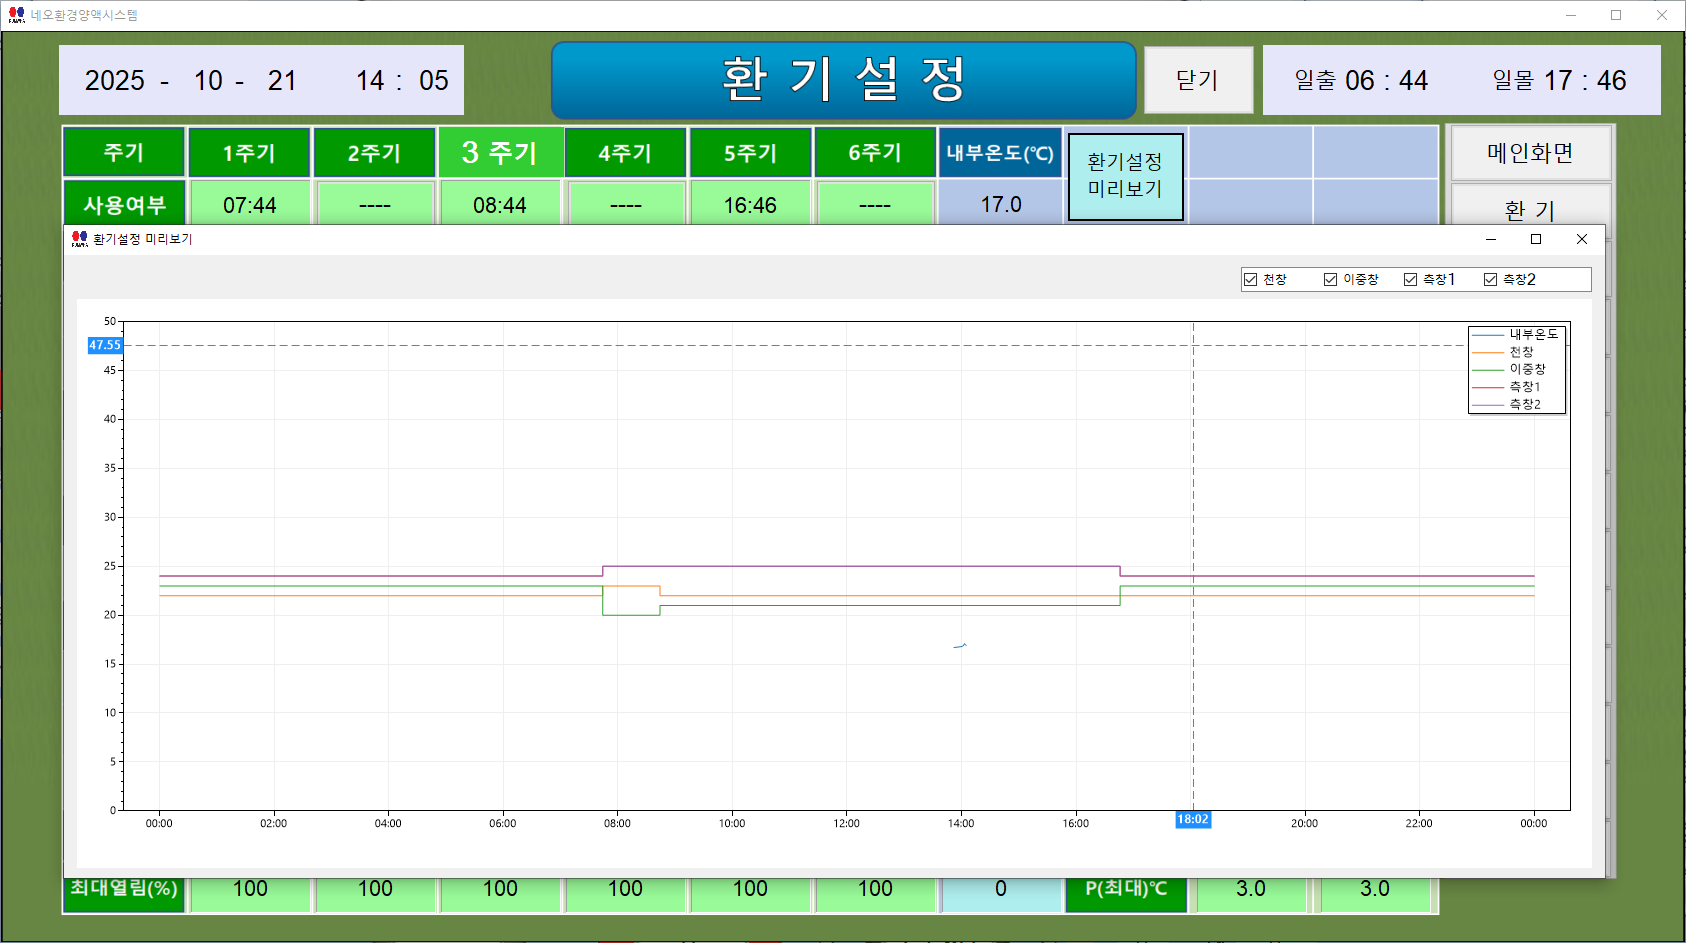Viewport: 1686px width, 943px height.
Task: Select the 5주기 header
Action: pyautogui.click(x=750, y=153)
